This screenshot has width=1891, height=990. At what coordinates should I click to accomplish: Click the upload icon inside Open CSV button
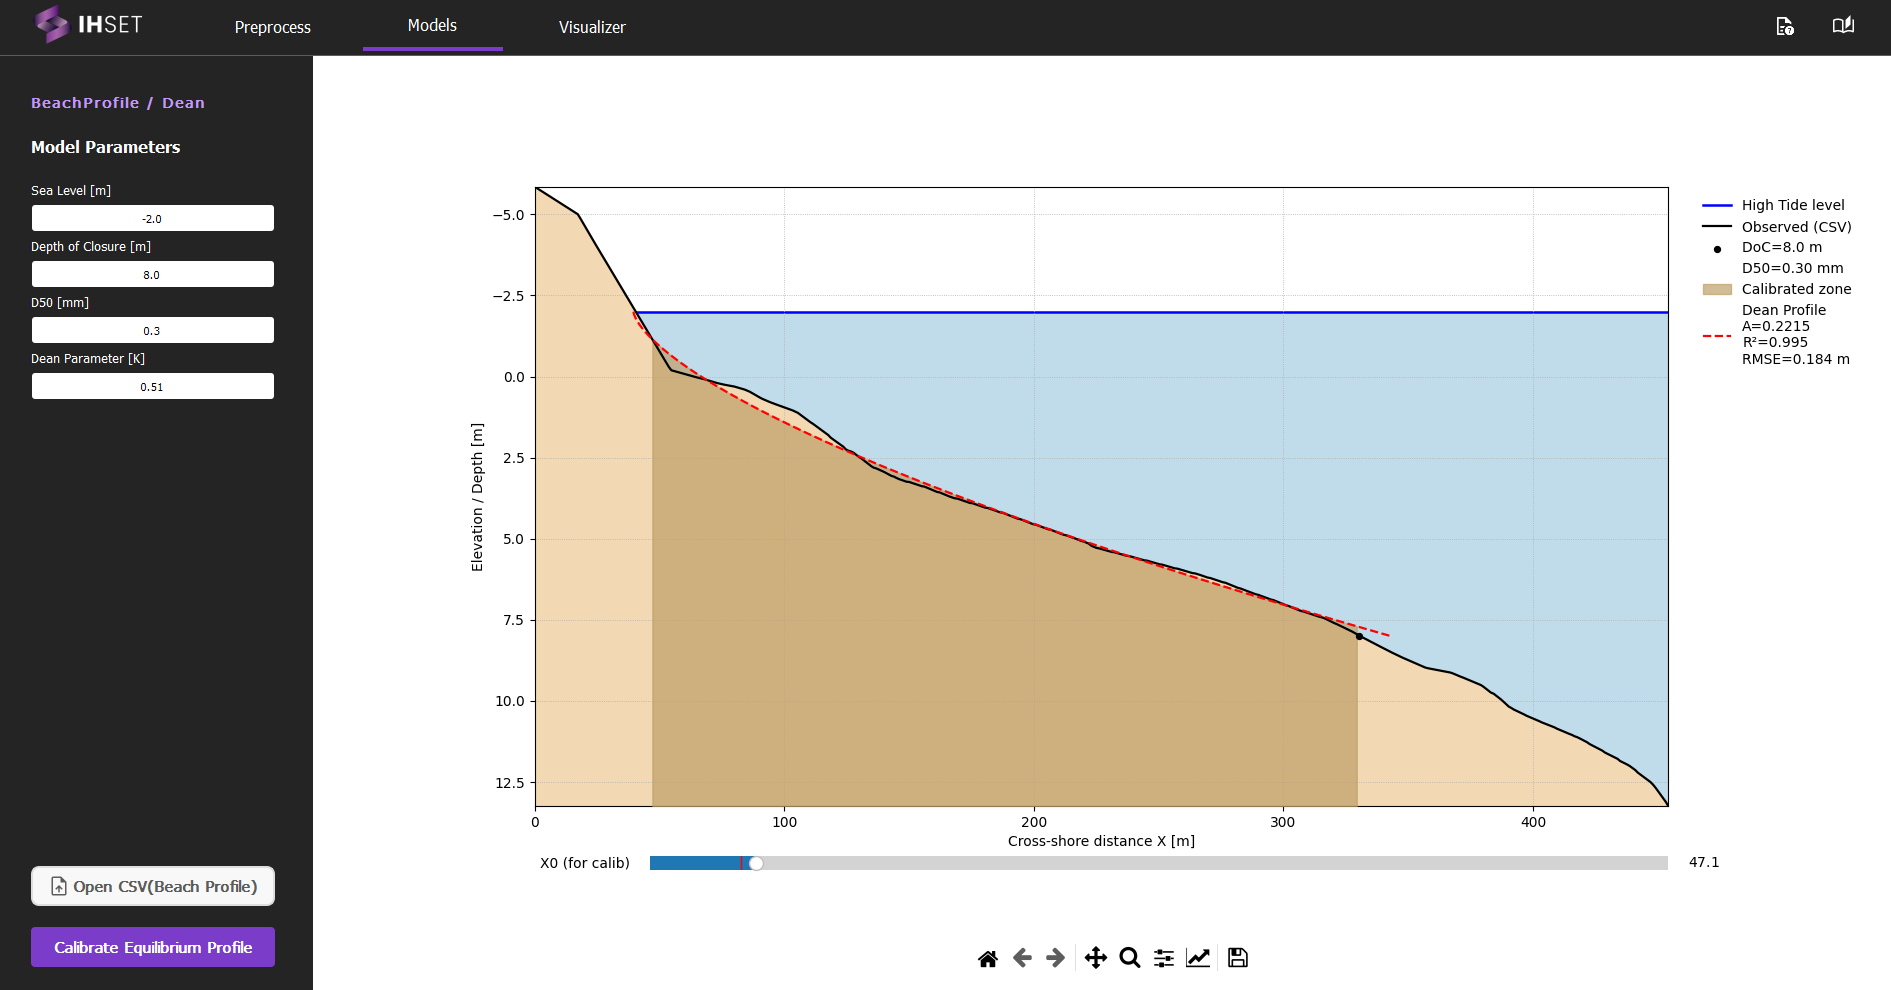(60, 886)
